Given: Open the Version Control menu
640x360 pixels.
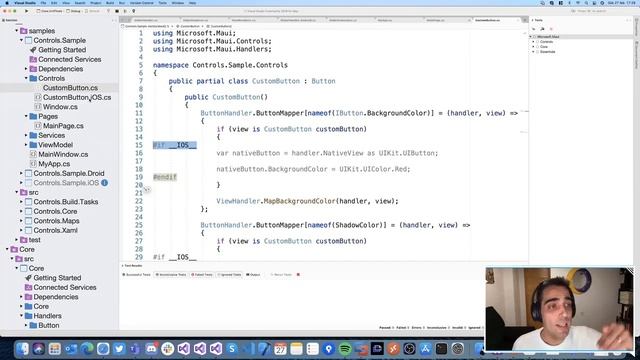Looking at the screenshot, I should coord(142,3).
